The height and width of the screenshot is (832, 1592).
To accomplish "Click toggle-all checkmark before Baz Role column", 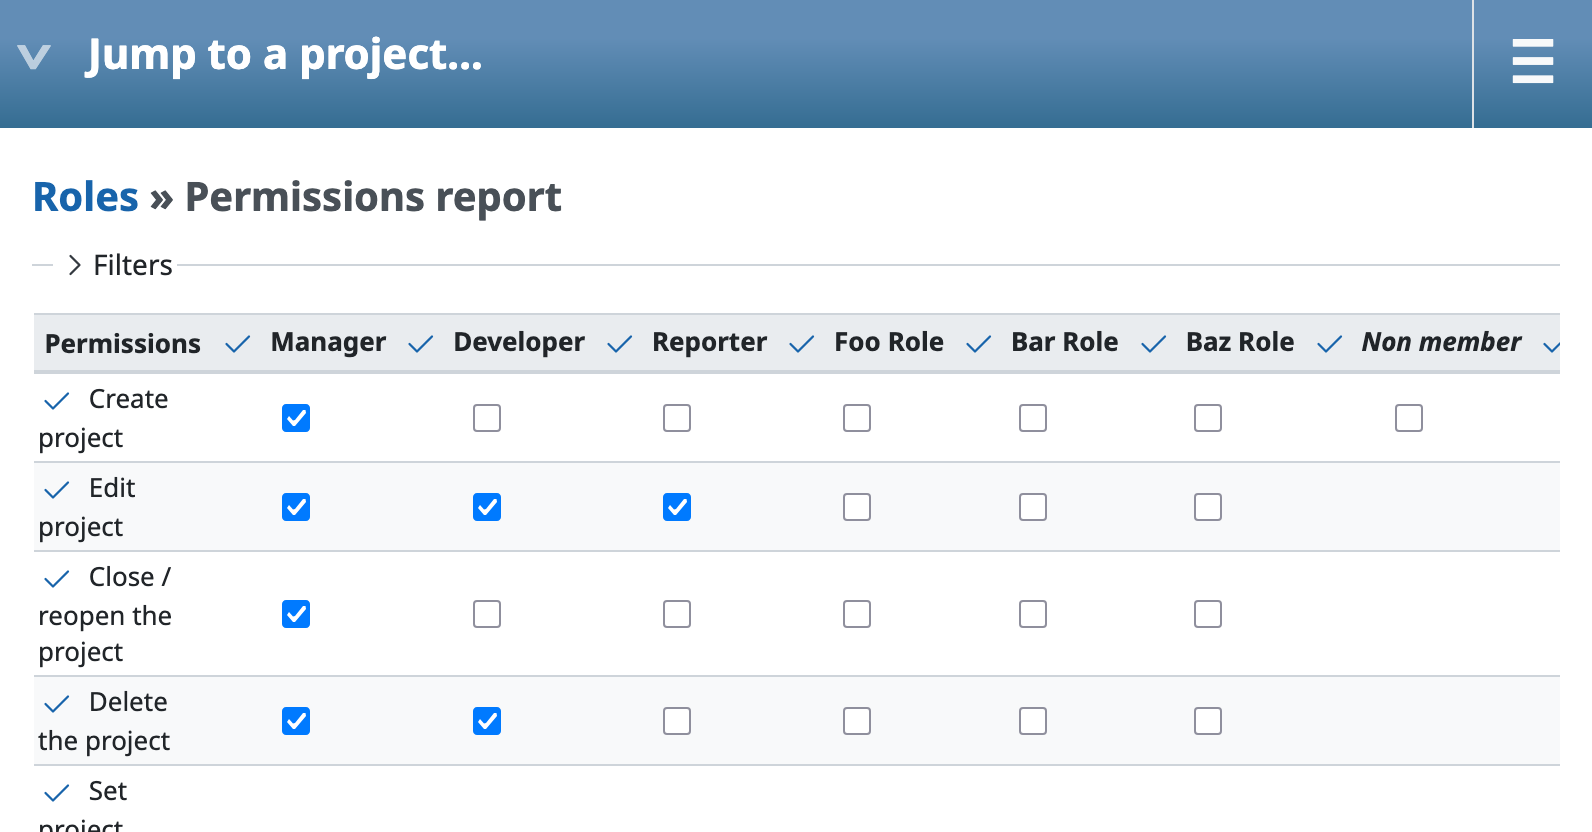I will [x=1154, y=345].
